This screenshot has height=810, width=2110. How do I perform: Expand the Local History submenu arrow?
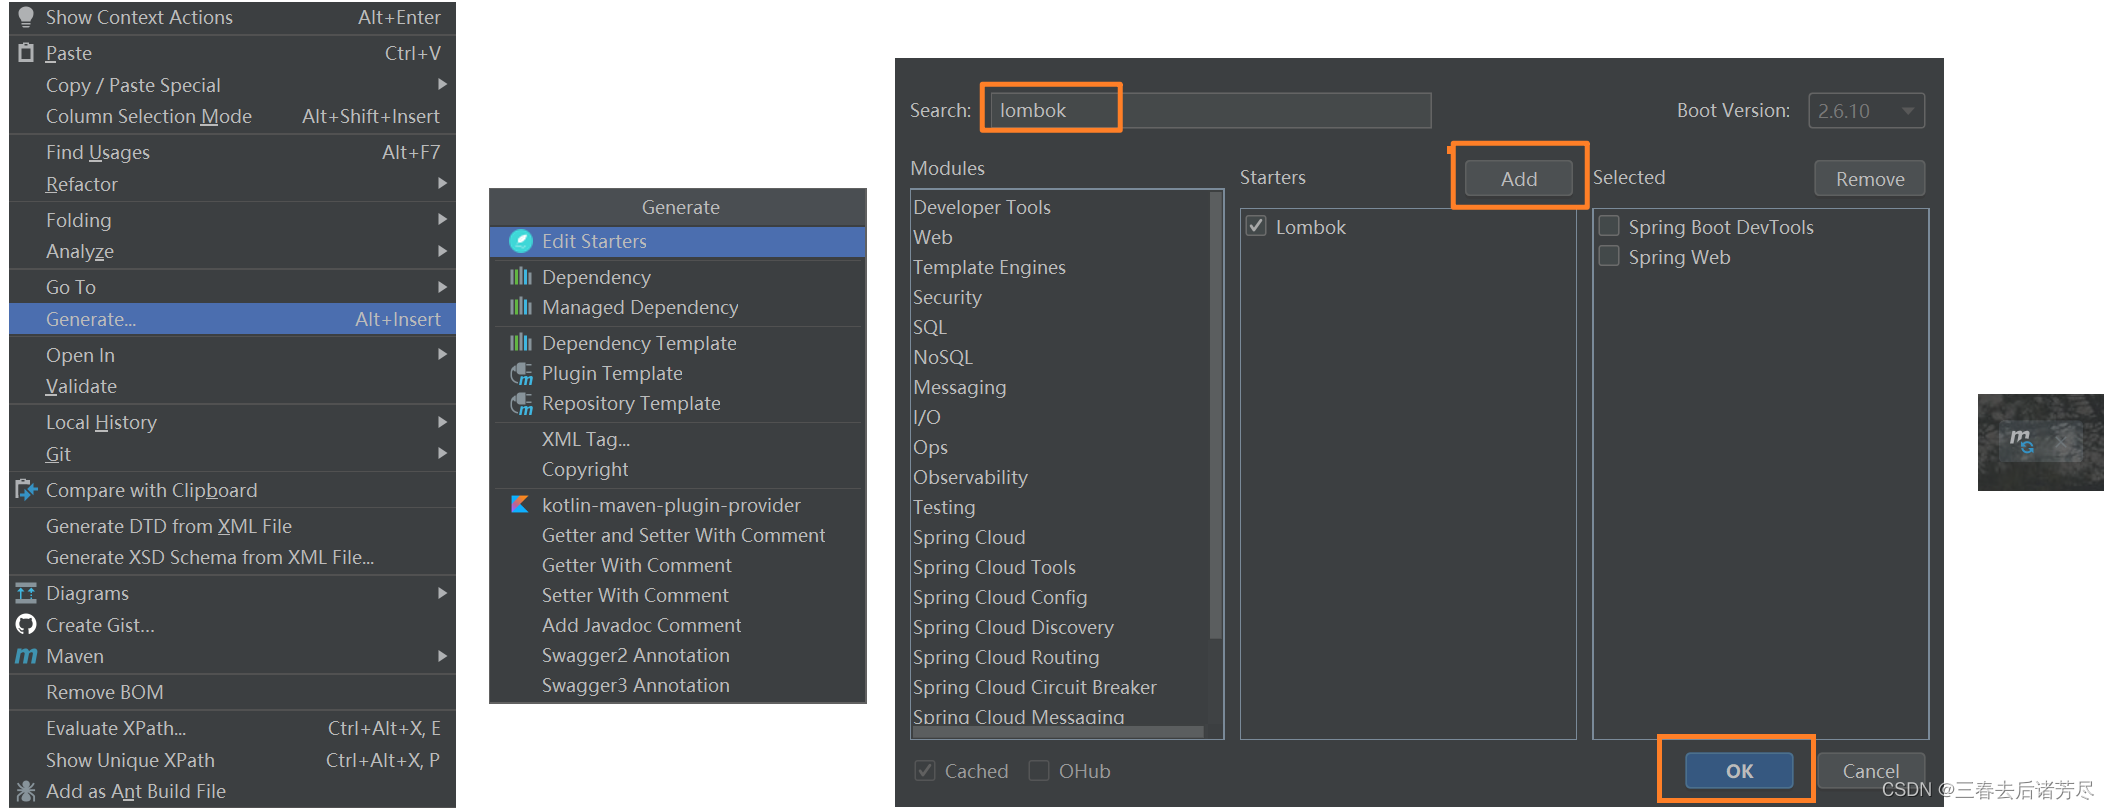[x=442, y=422]
